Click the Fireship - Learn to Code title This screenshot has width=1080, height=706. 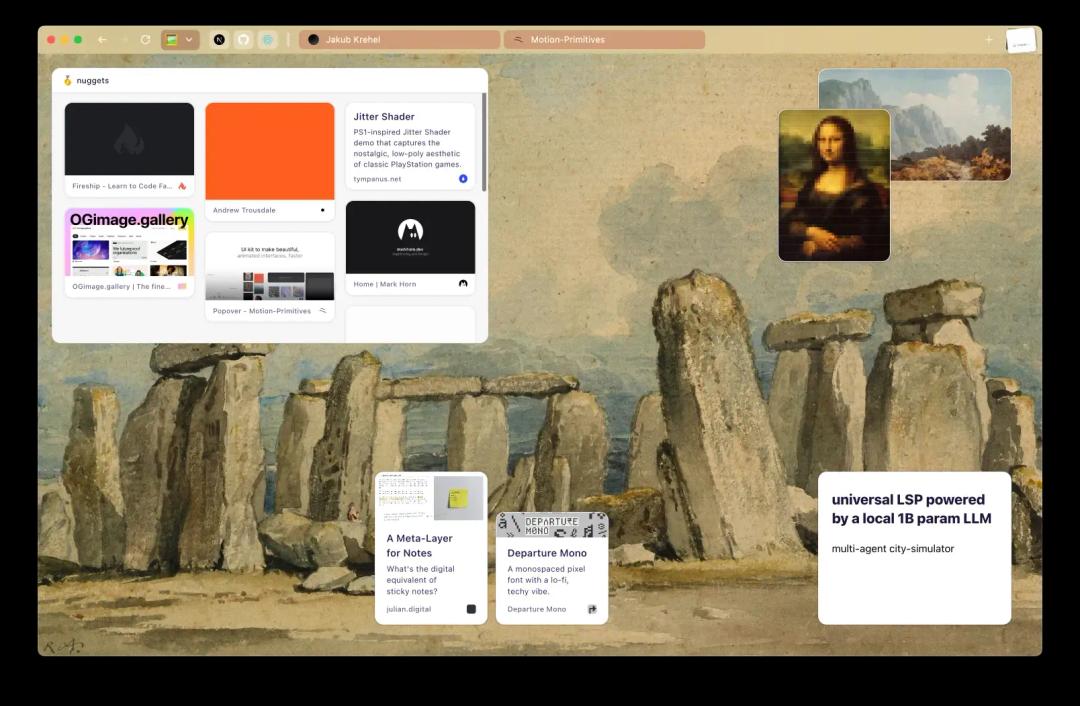tap(122, 186)
